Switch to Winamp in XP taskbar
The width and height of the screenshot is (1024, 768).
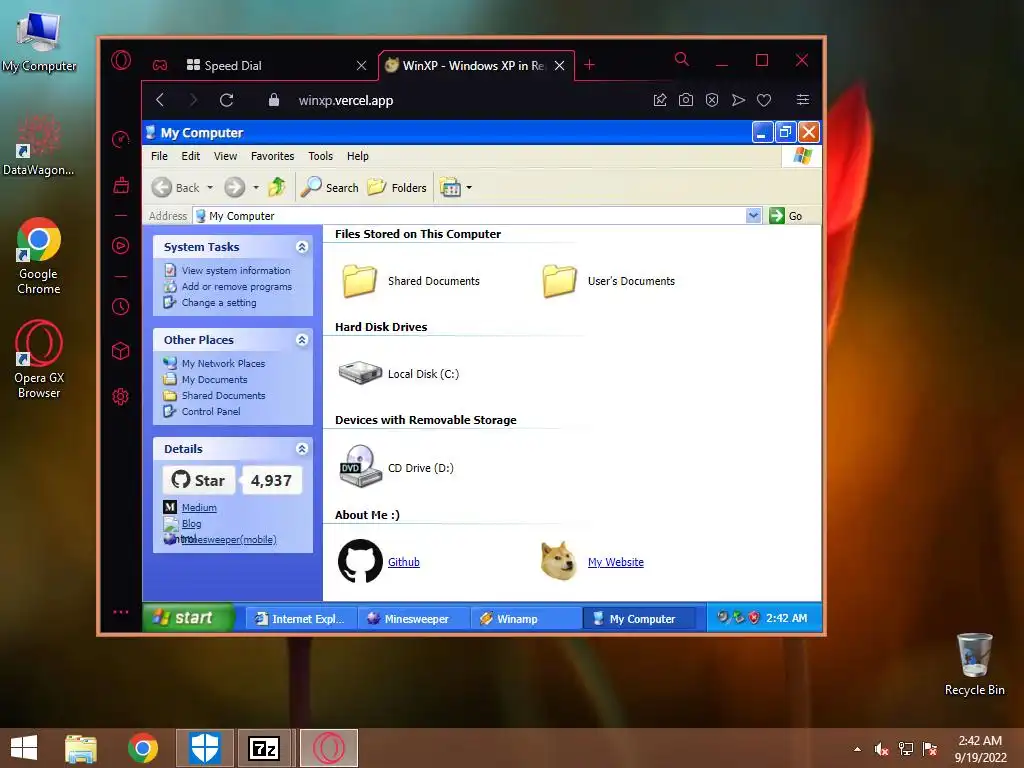(x=526, y=618)
